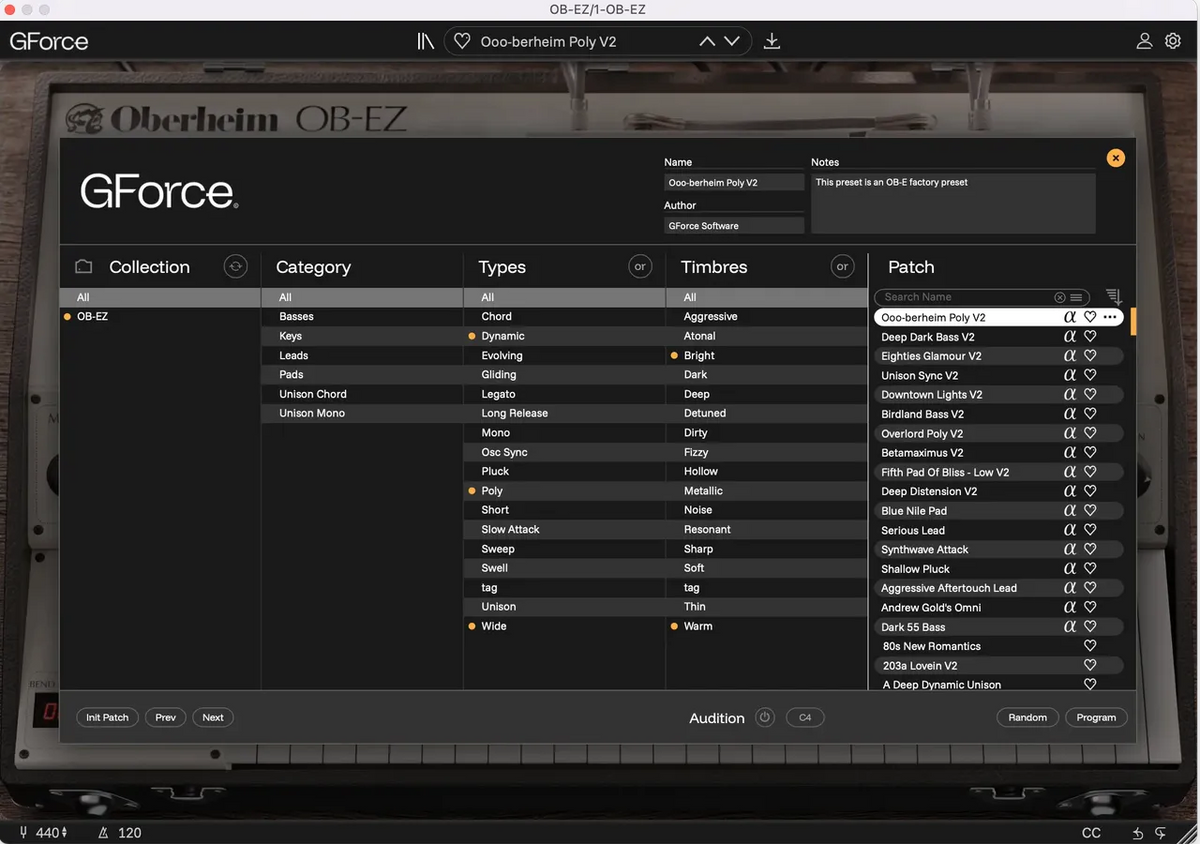Screen dimensions: 1200x844
Task: Select the Pads category
Action: click(x=362, y=374)
